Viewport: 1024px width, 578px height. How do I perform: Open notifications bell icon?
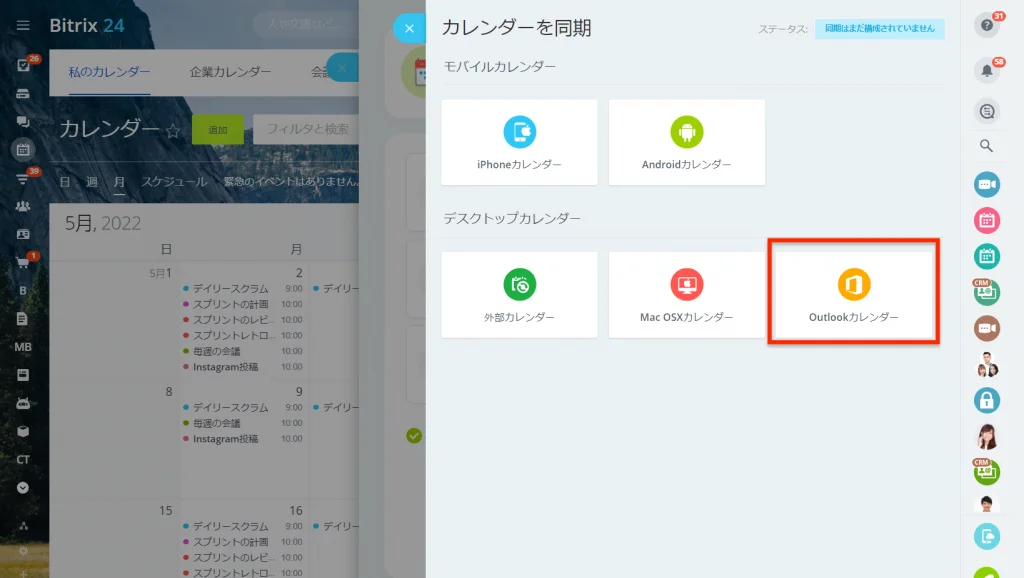pyautogui.click(x=987, y=71)
